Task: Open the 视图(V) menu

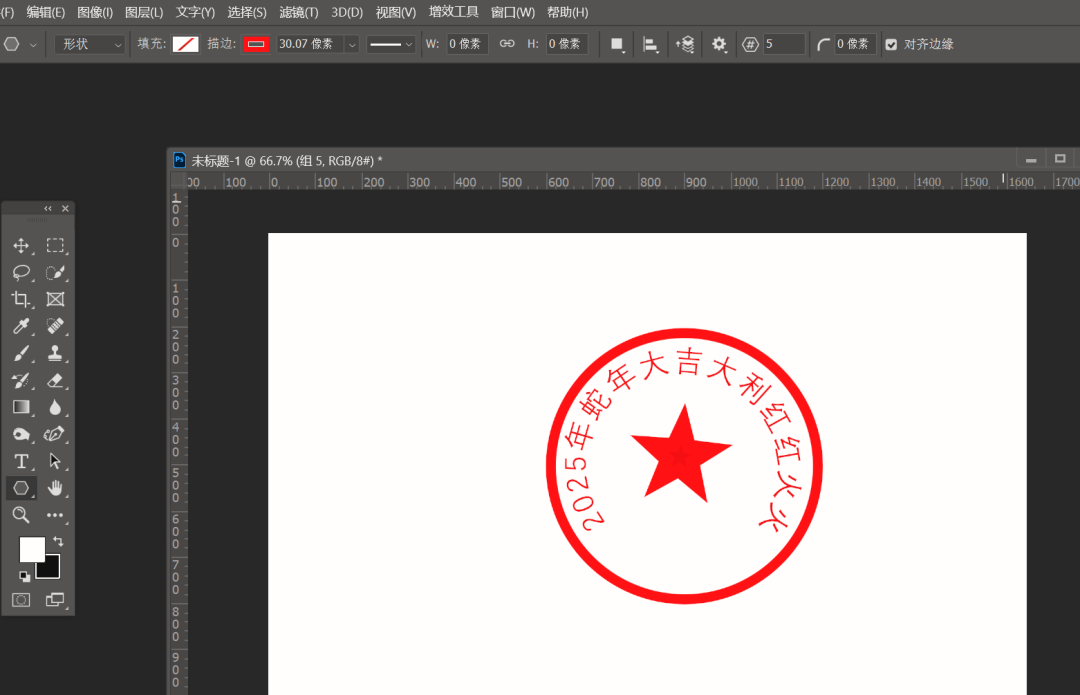Action: click(x=395, y=12)
